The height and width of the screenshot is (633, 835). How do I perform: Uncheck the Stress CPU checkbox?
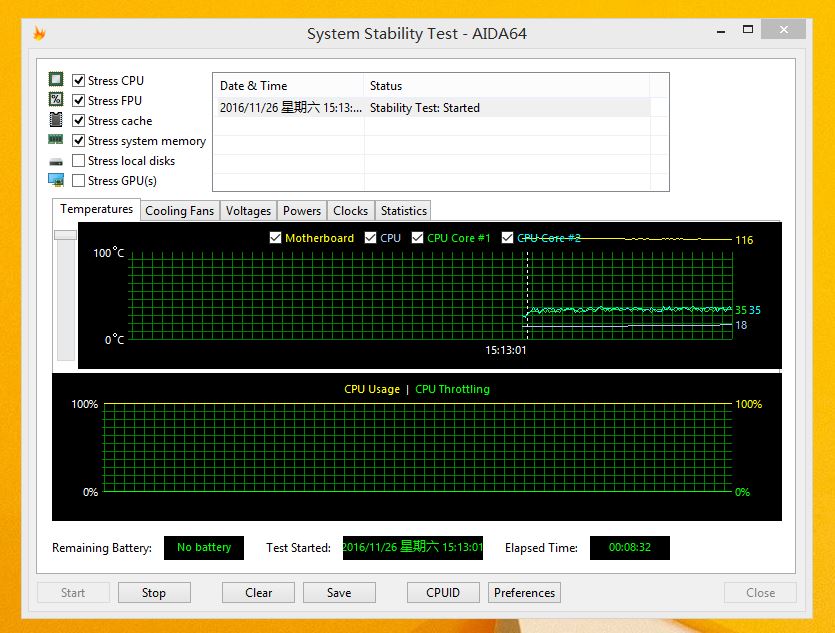click(x=78, y=80)
